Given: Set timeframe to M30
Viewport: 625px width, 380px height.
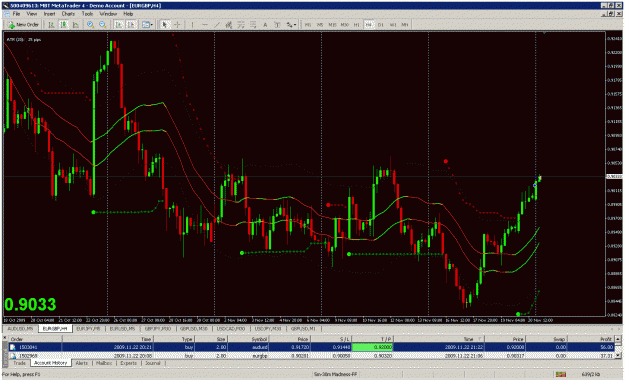Looking at the screenshot, I should click(x=344, y=25).
